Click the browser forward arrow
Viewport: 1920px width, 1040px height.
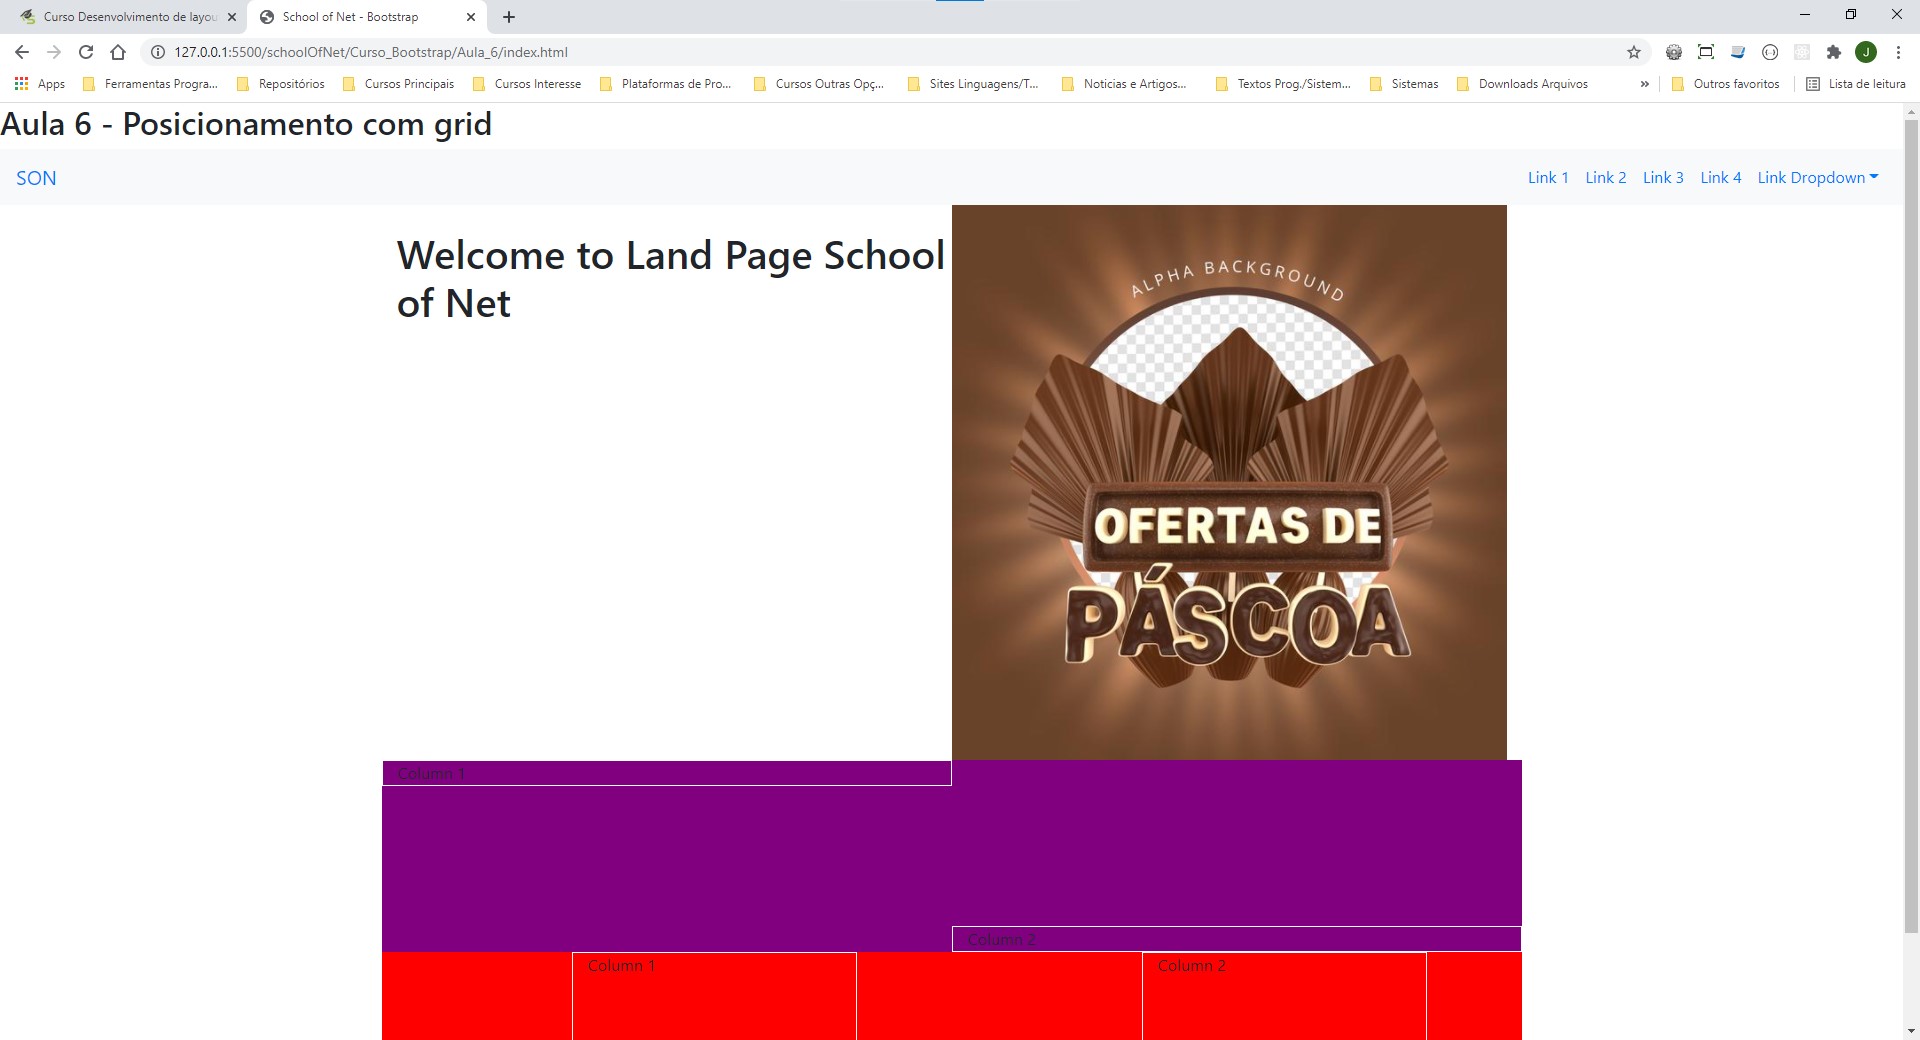(x=54, y=52)
